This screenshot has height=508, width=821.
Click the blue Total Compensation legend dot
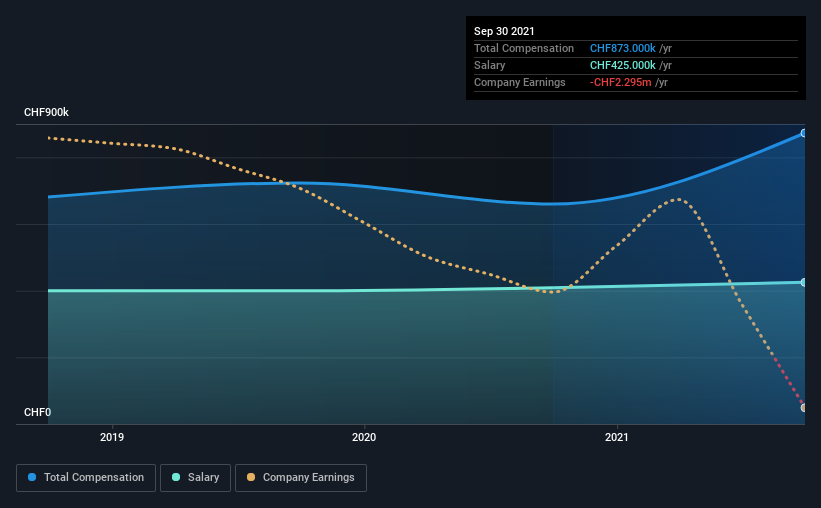pyautogui.click(x=32, y=477)
